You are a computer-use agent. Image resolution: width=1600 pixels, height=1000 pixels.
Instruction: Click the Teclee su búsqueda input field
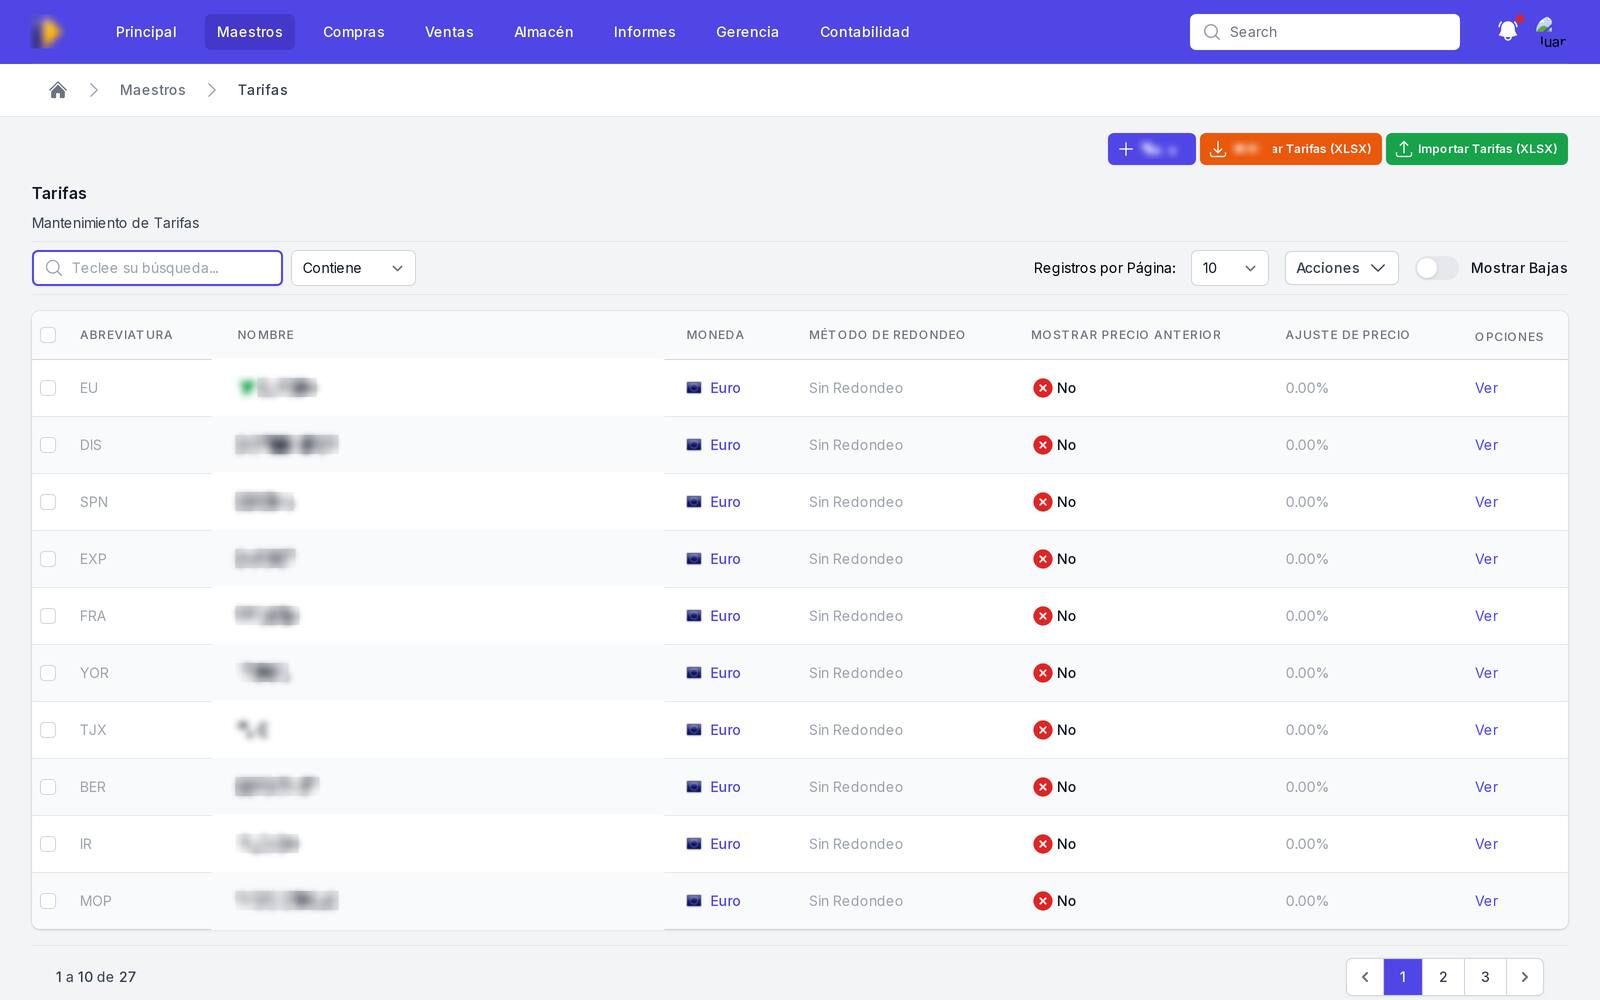pos(157,268)
